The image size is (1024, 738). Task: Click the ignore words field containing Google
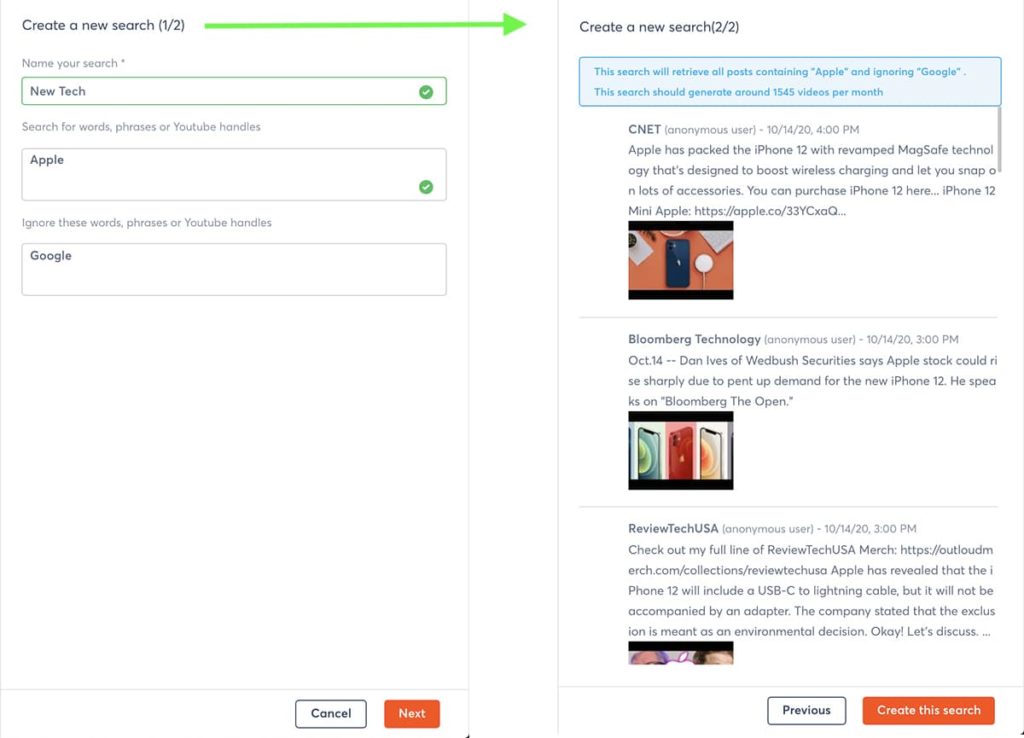(233, 269)
